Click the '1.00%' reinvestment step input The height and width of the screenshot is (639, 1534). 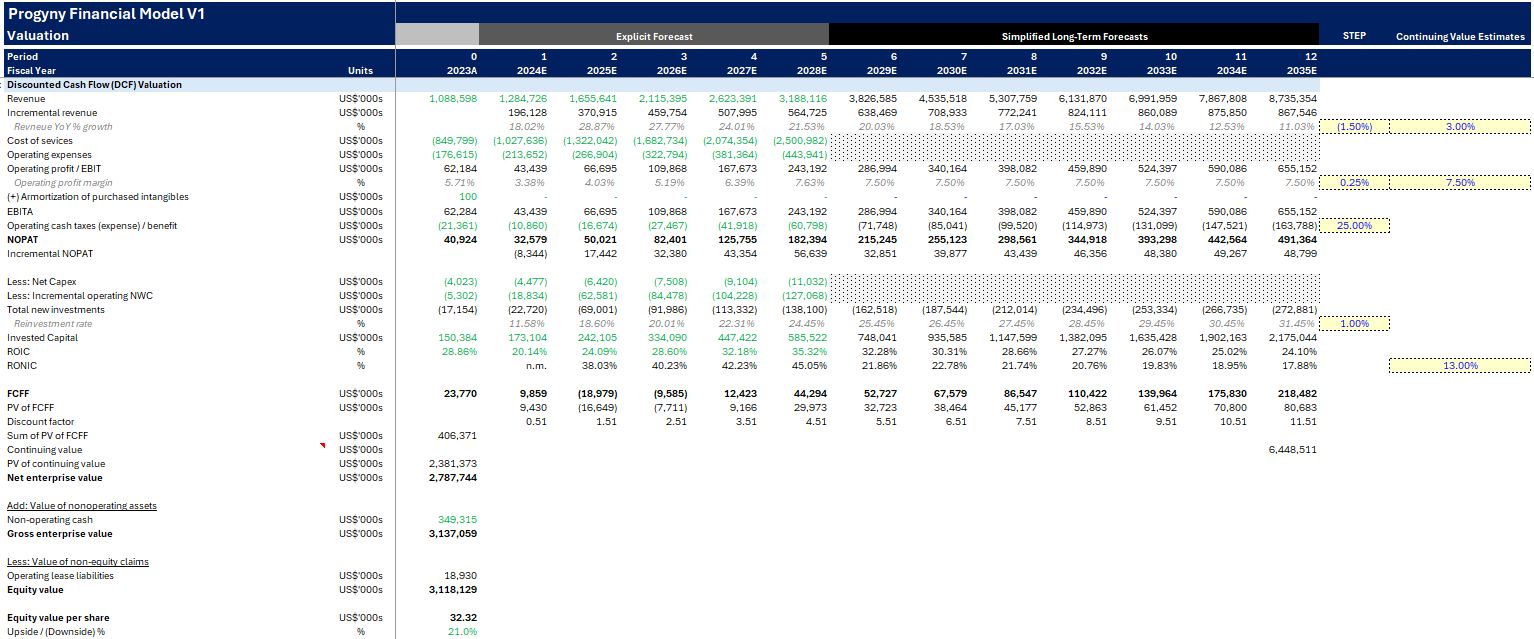tap(1355, 323)
